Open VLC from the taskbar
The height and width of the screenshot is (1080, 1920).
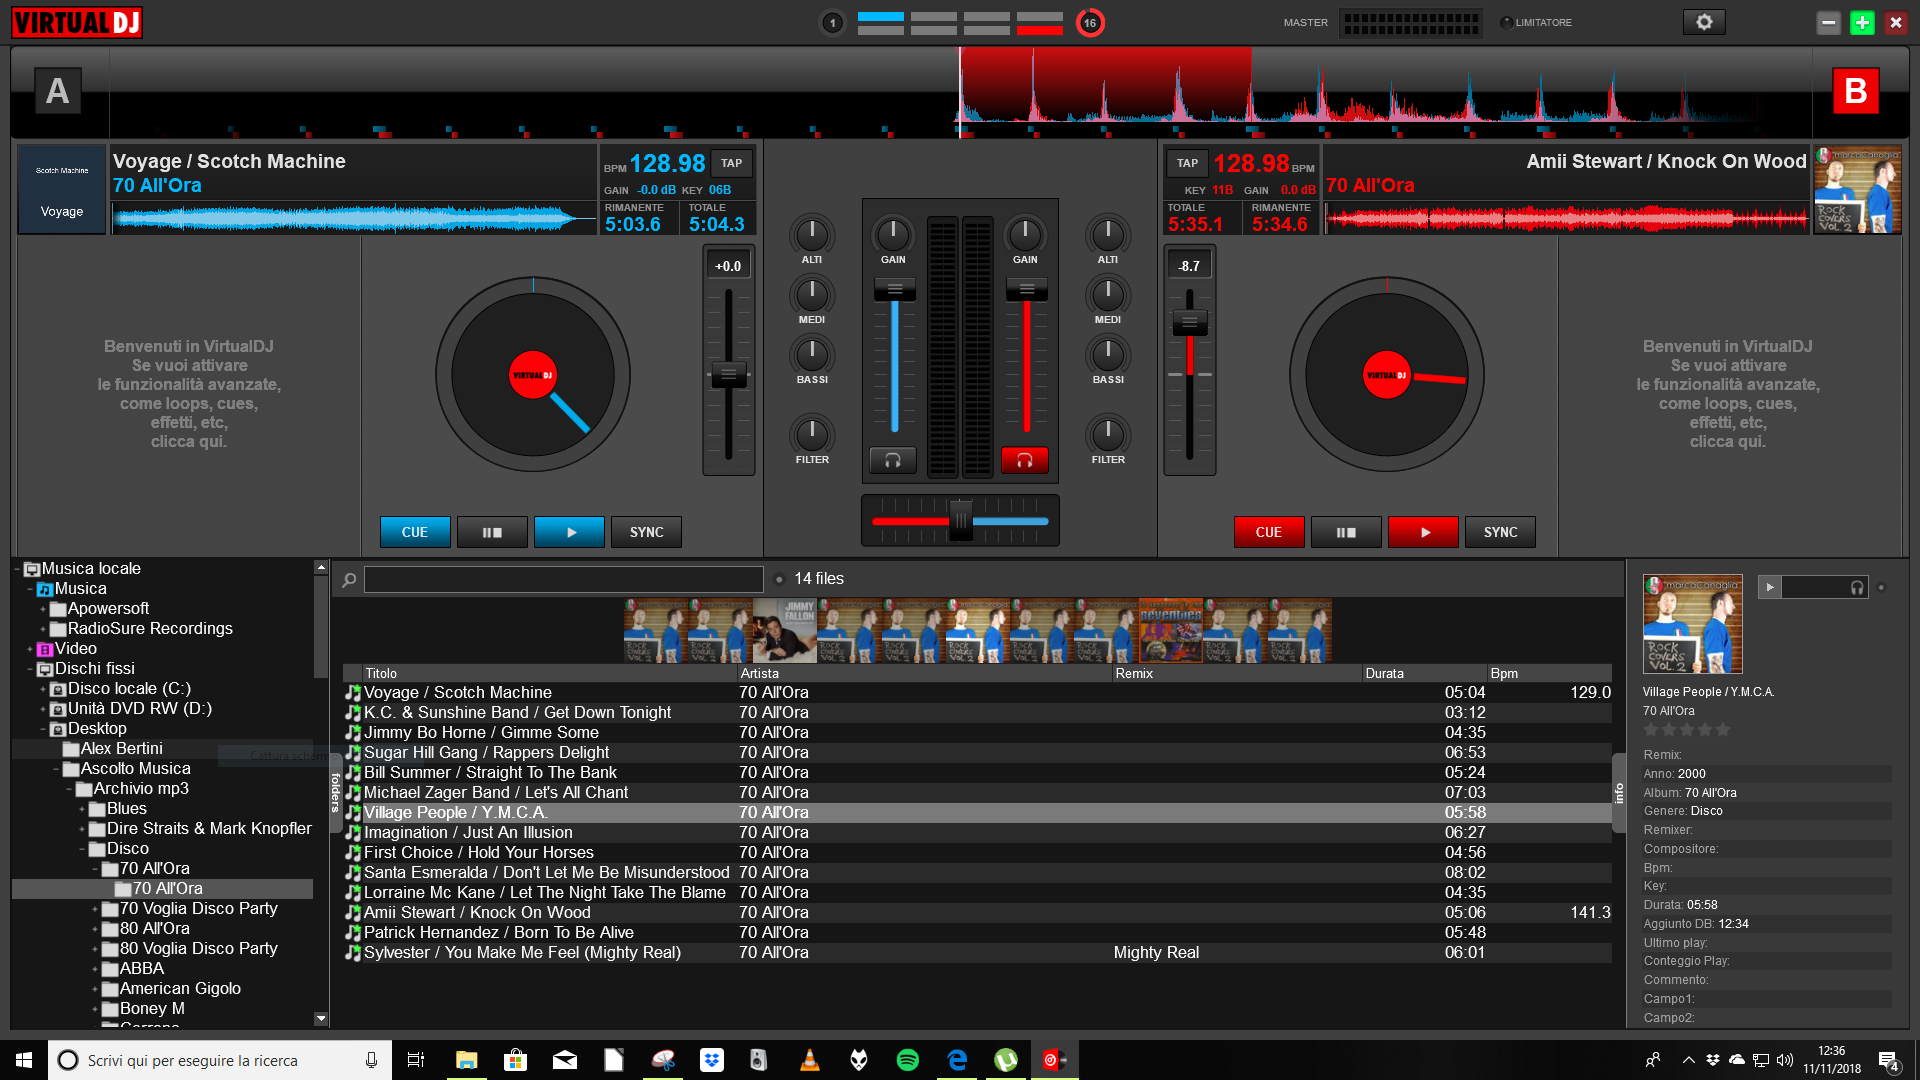[x=810, y=1060]
